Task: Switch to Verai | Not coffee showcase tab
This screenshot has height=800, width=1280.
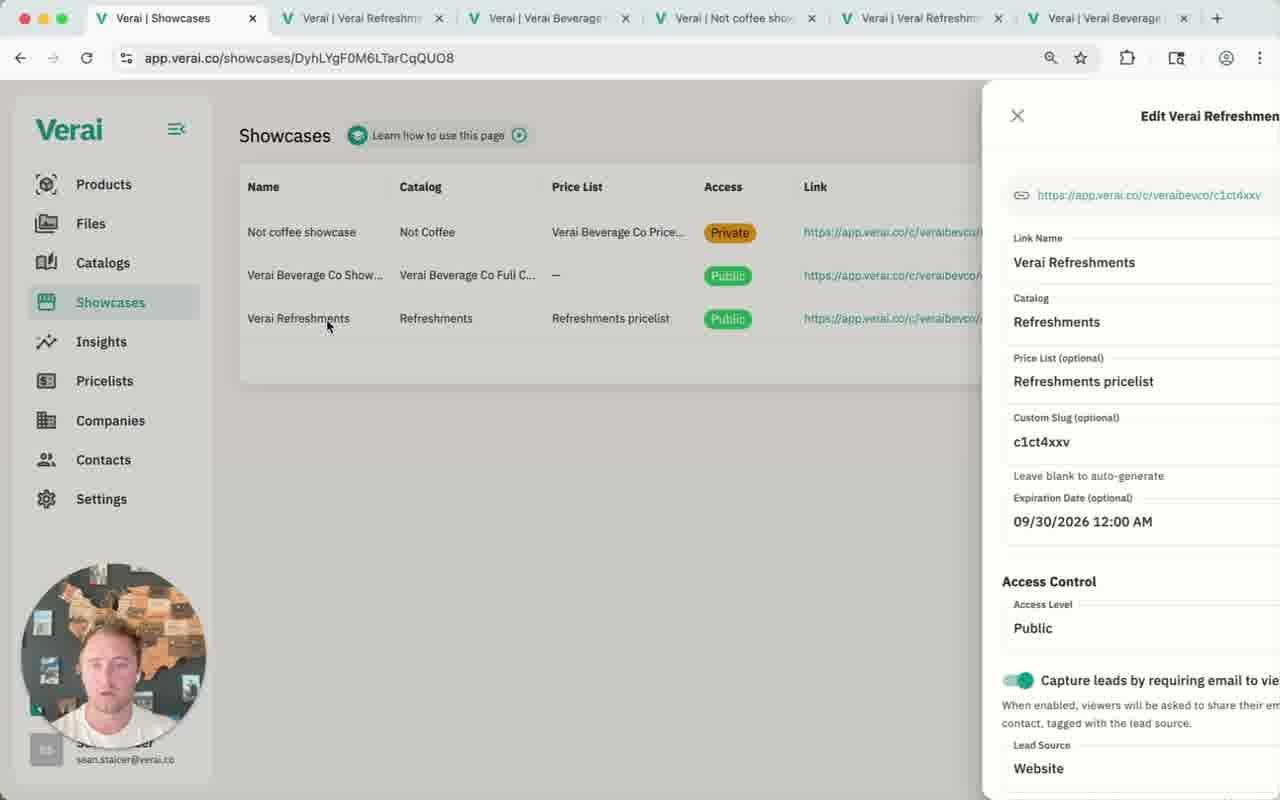Action: pyautogui.click(x=735, y=18)
